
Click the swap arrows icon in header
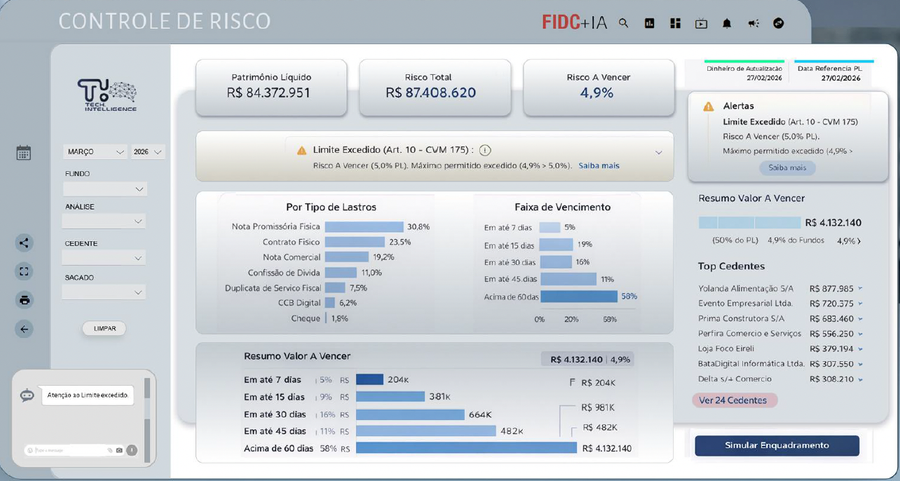click(778, 24)
